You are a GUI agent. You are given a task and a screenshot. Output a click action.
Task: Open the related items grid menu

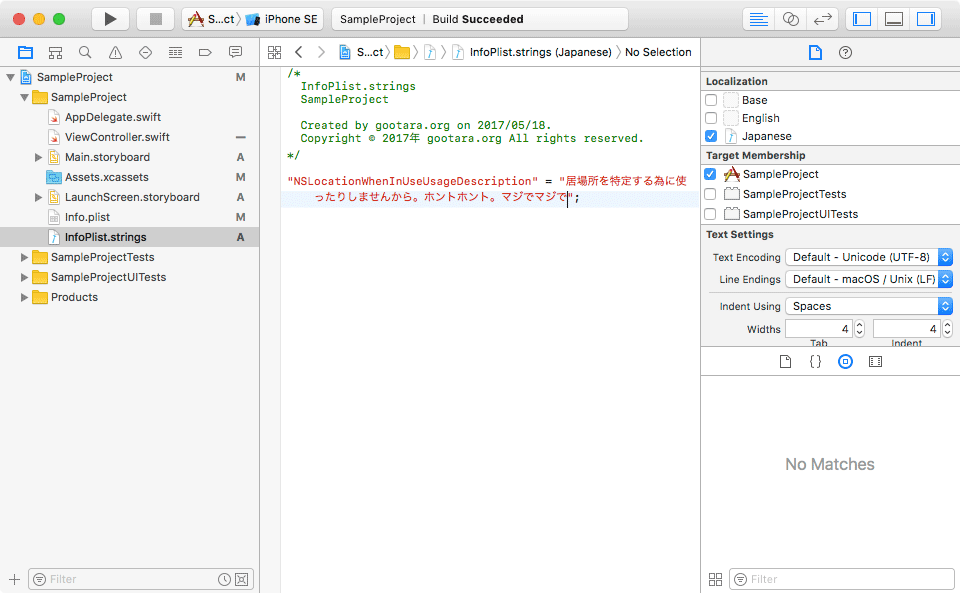(x=274, y=53)
